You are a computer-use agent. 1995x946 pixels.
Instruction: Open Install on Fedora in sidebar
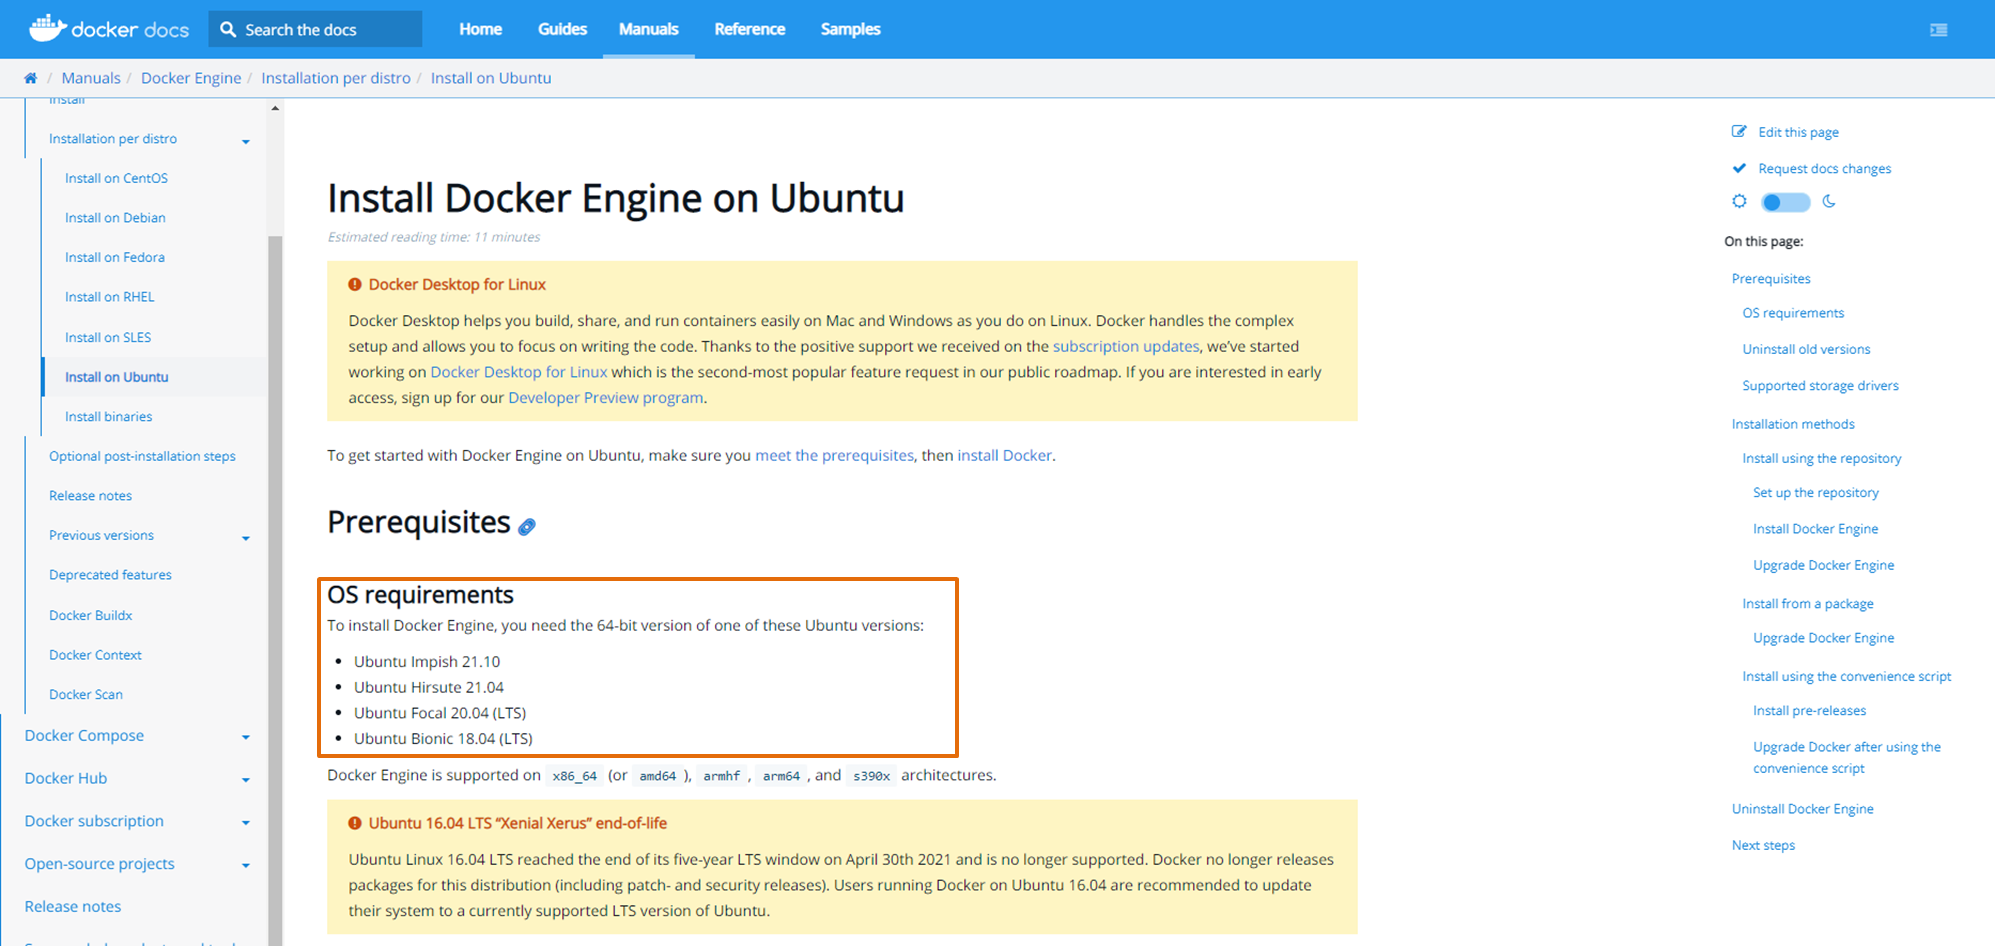tap(115, 257)
